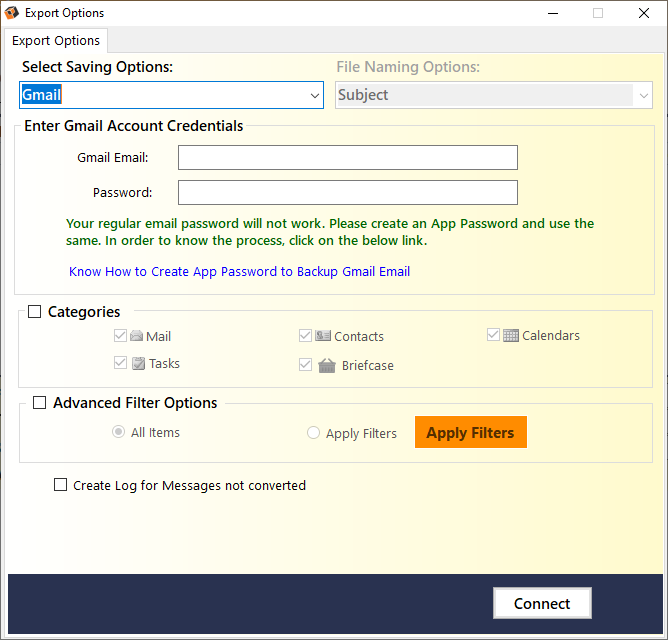The height and width of the screenshot is (640, 668).
Task: Click the orange Apply Filters button
Action: [x=471, y=432]
